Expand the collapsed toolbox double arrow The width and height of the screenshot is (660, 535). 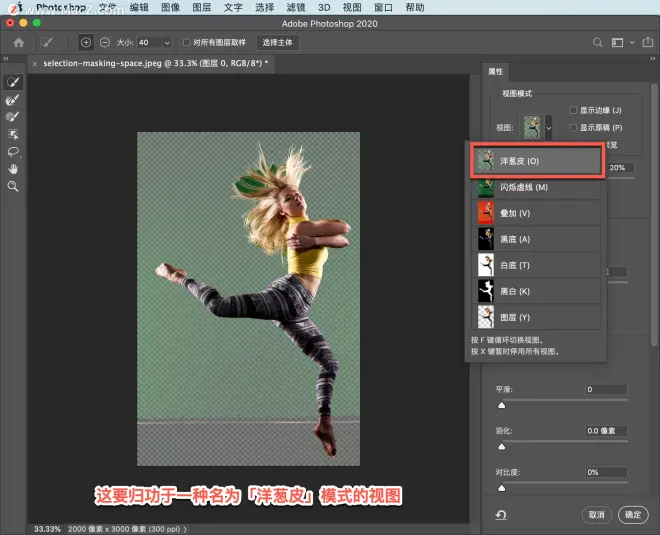coord(5,59)
